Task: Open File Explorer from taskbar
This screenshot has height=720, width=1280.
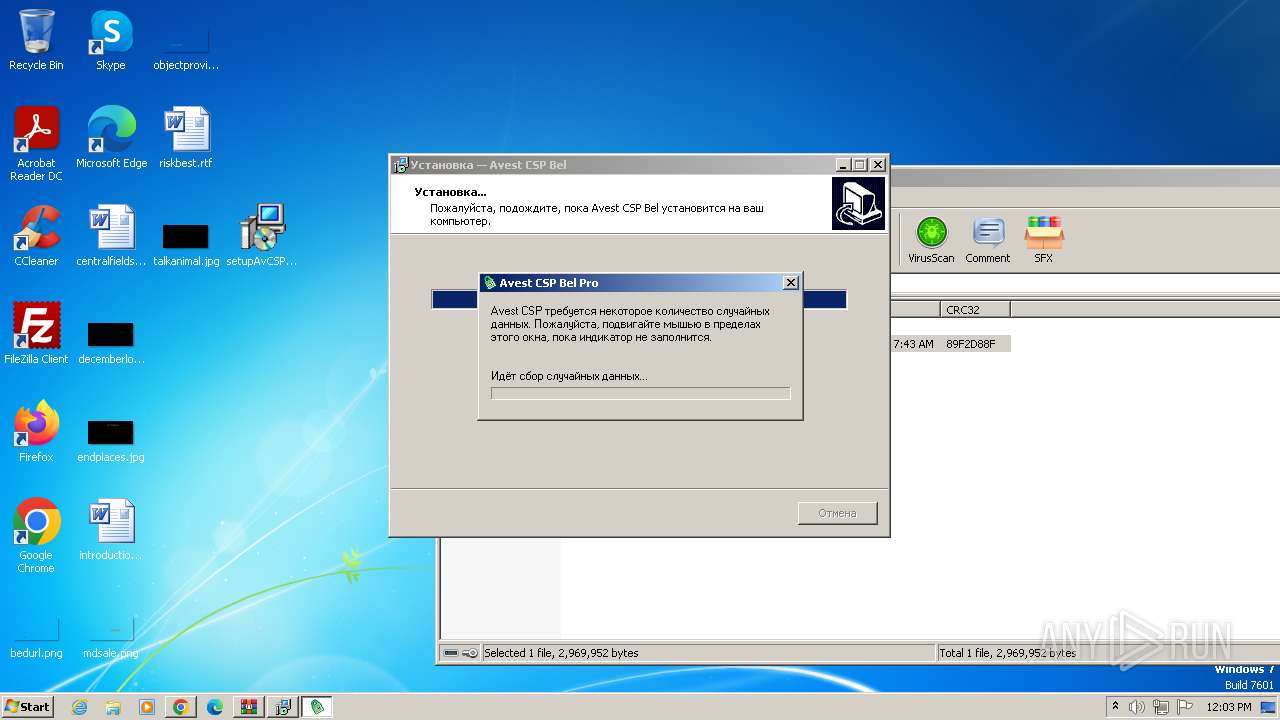Action: tap(113, 707)
